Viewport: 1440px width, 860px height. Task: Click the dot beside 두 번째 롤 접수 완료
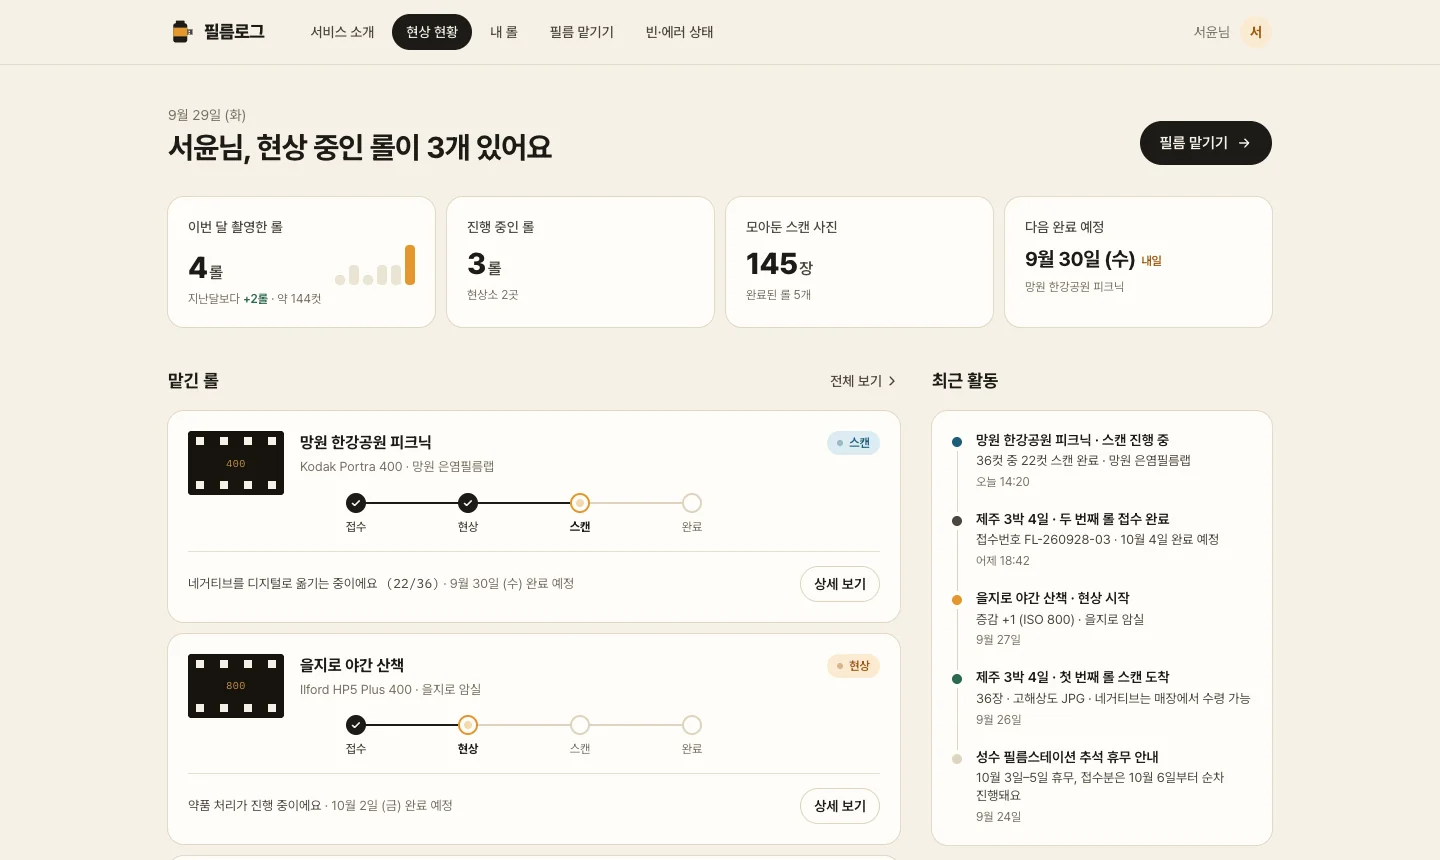coord(957,521)
